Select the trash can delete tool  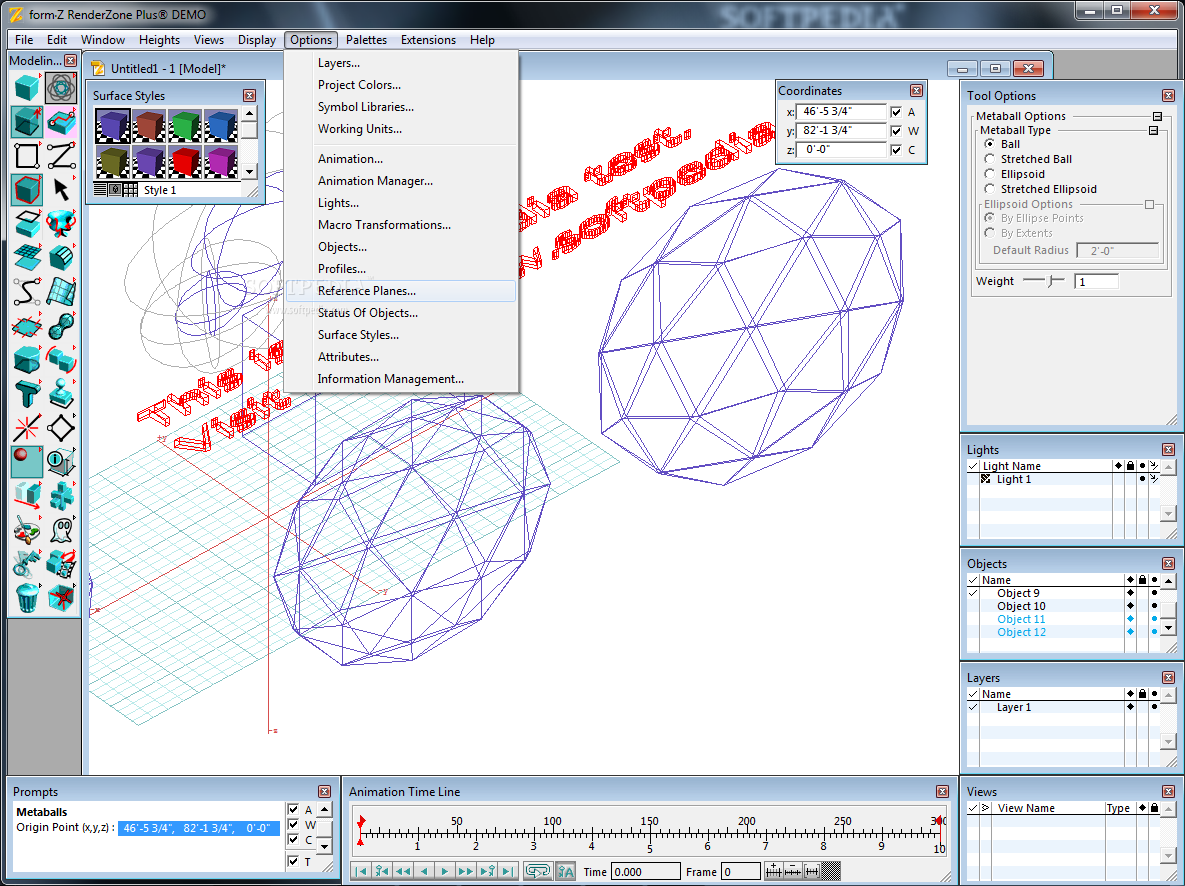coord(27,598)
